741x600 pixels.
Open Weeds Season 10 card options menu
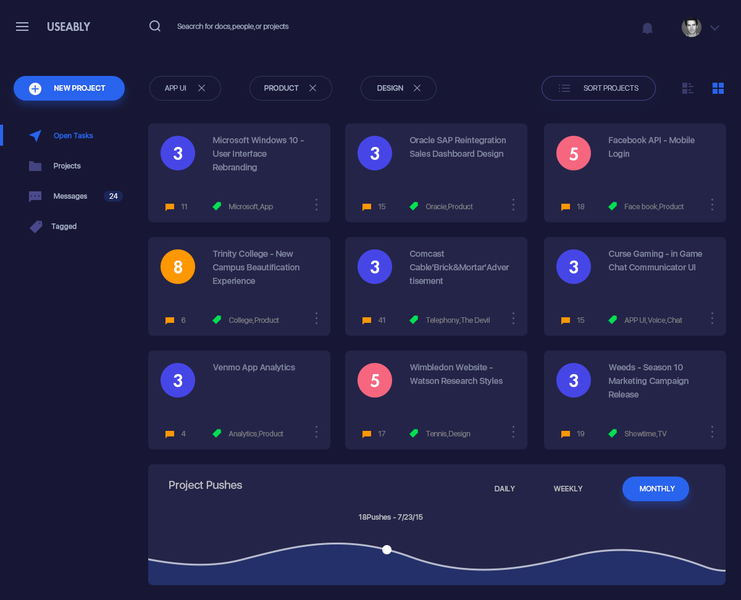[712, 432]
